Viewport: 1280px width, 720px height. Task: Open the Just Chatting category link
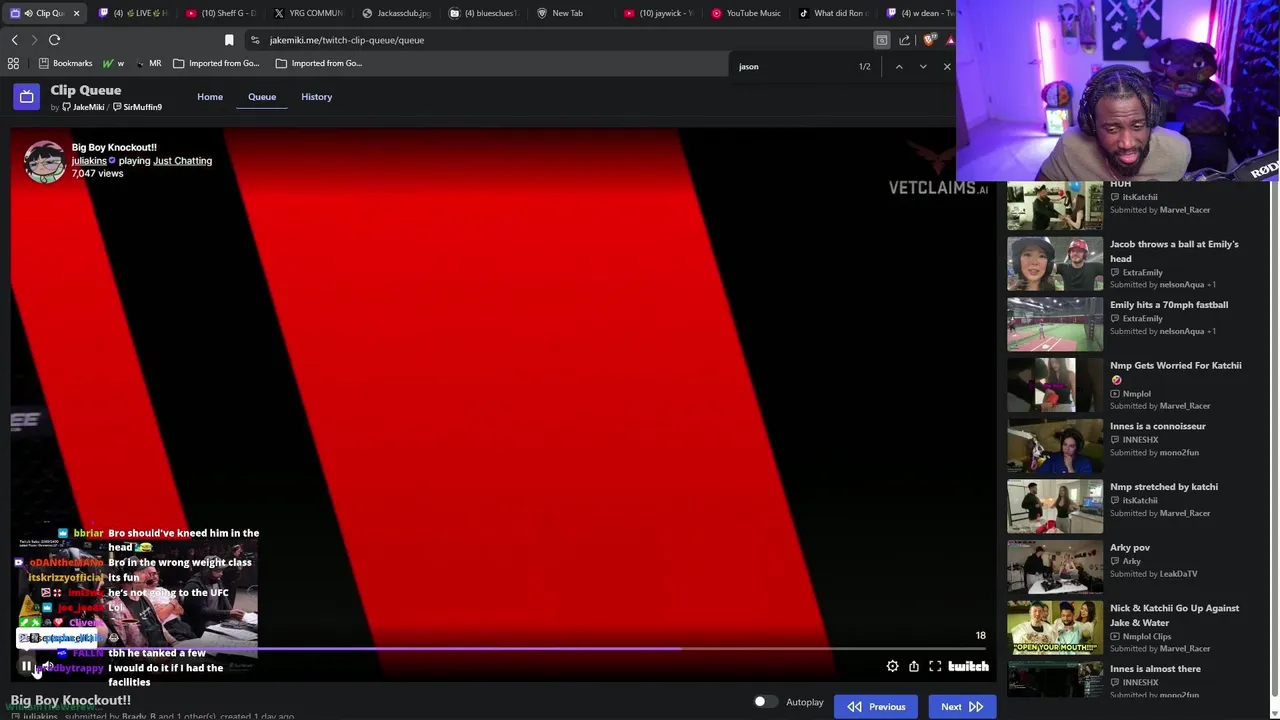(x=182, y=161)
